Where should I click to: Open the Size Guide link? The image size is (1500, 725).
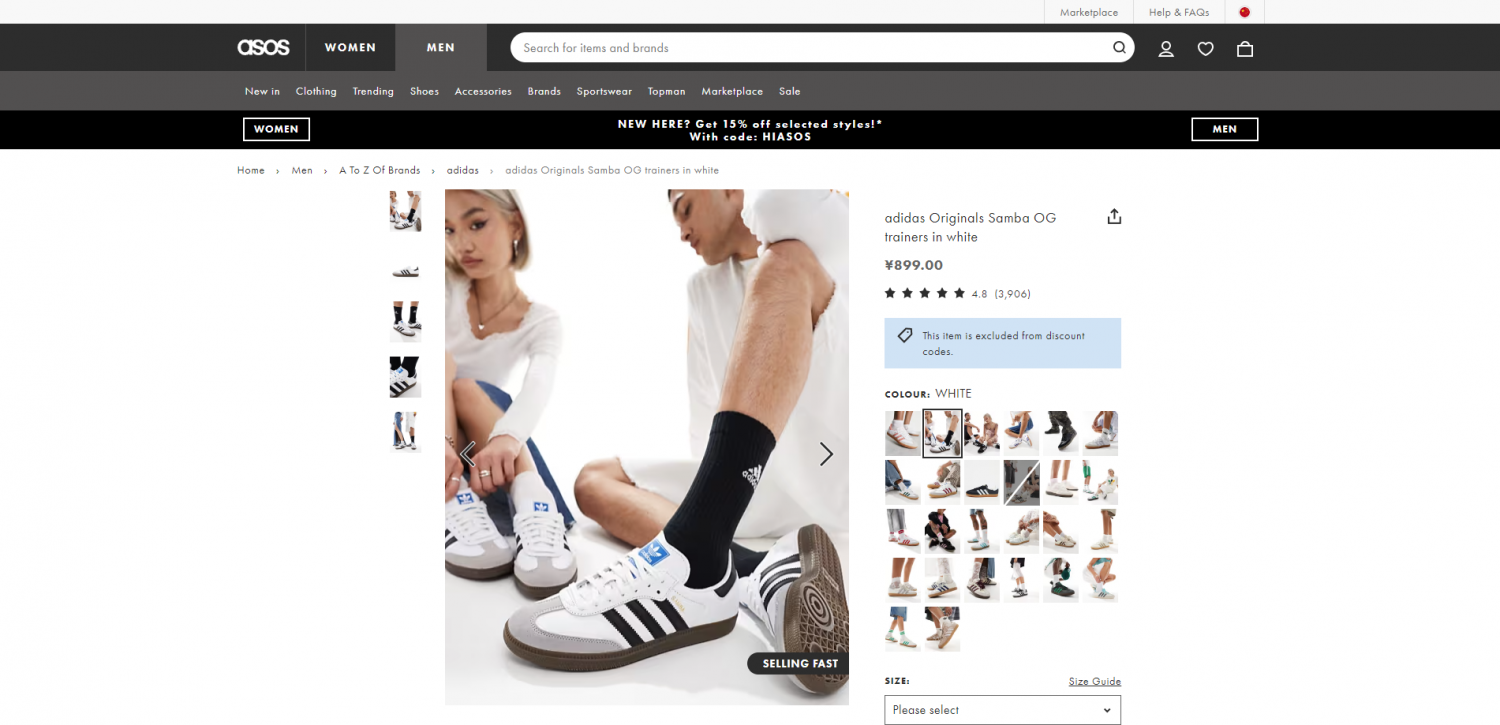[x=1095, y=681]
